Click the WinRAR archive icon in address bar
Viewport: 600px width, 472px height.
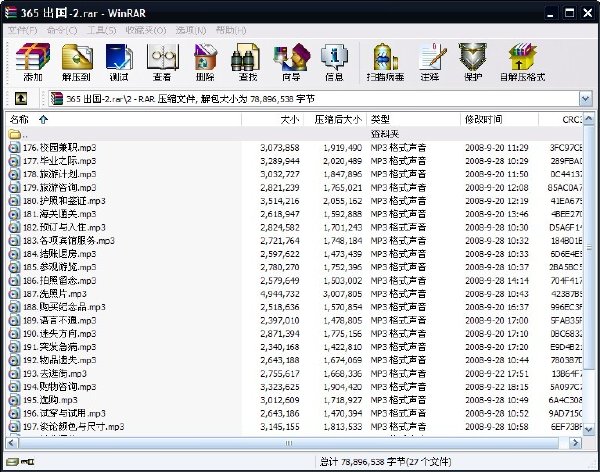[x=57, y=99]
